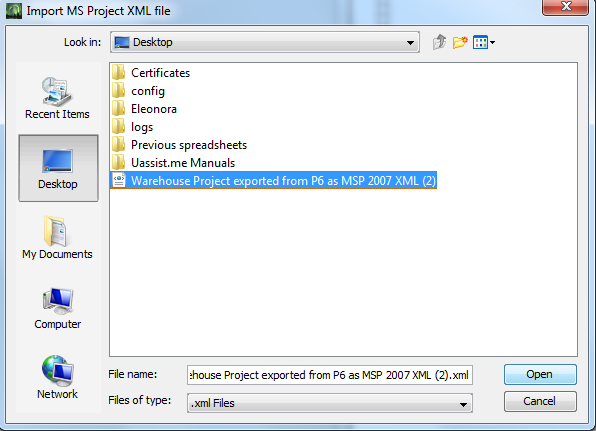The image size is (596, 431).
Task: Open Recent Items shortcut
Action: pos(57,98)
